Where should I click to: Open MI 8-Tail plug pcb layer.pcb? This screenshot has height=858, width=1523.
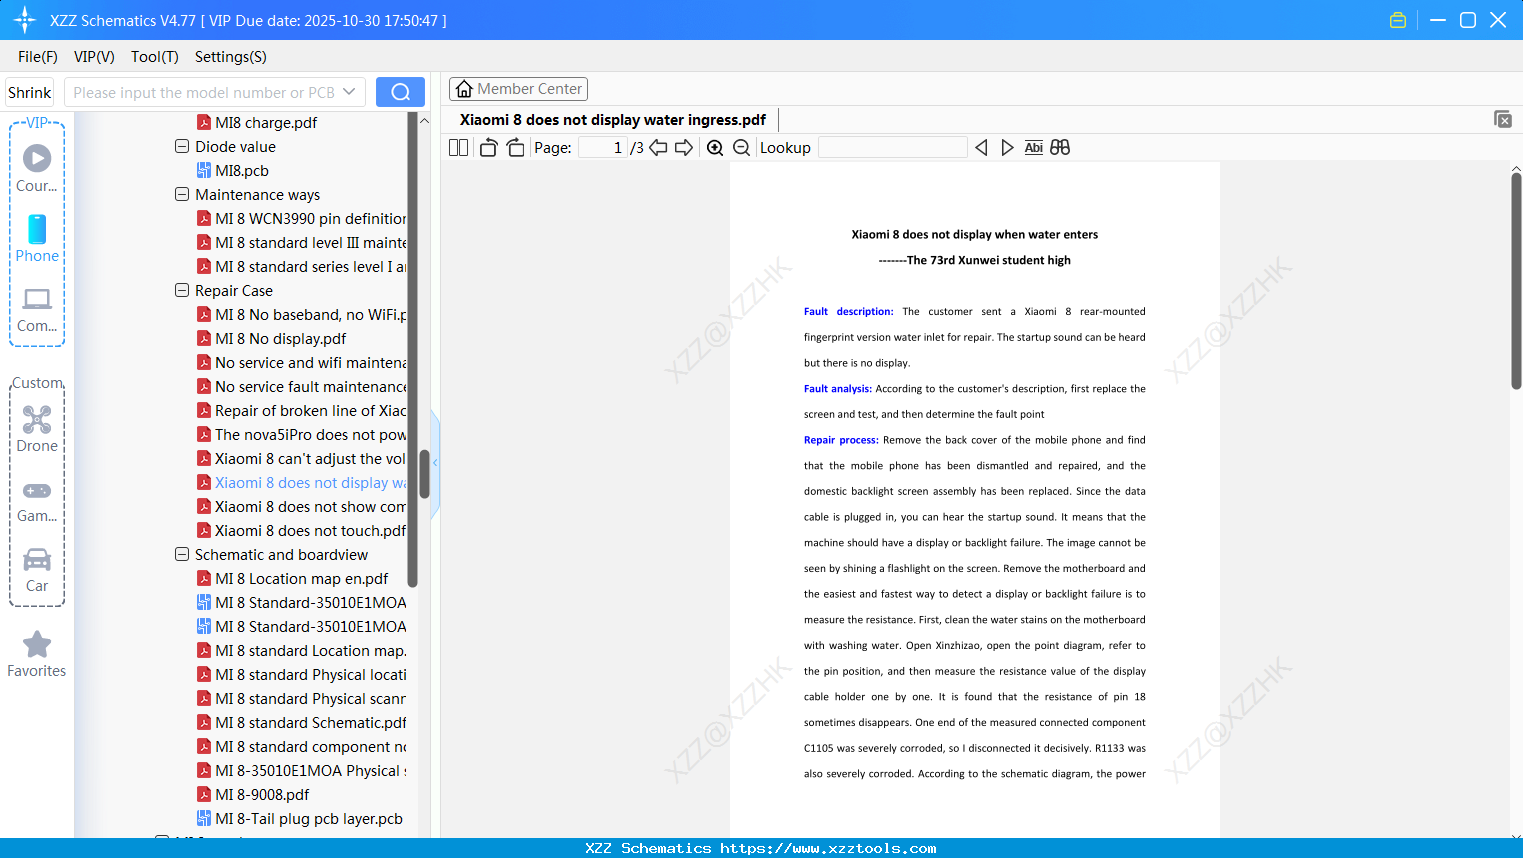click(300, 818)
